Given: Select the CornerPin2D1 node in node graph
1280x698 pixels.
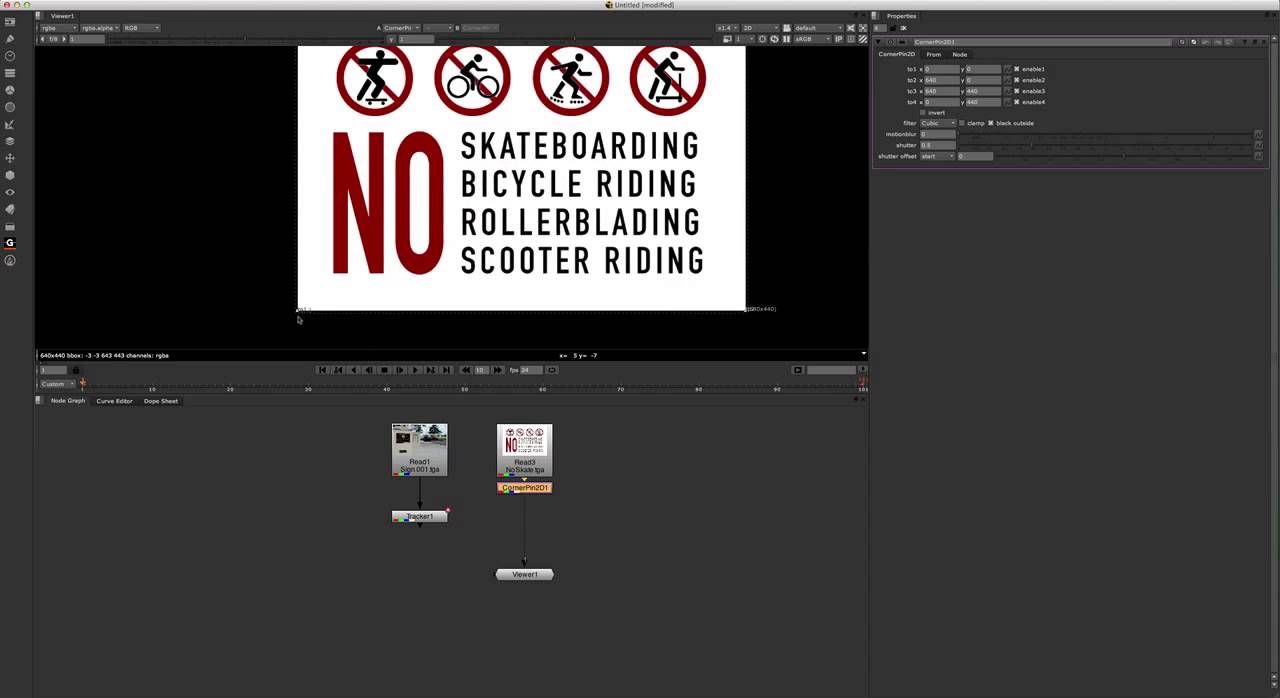Looking at the screenshot, I should click(524, 488).
